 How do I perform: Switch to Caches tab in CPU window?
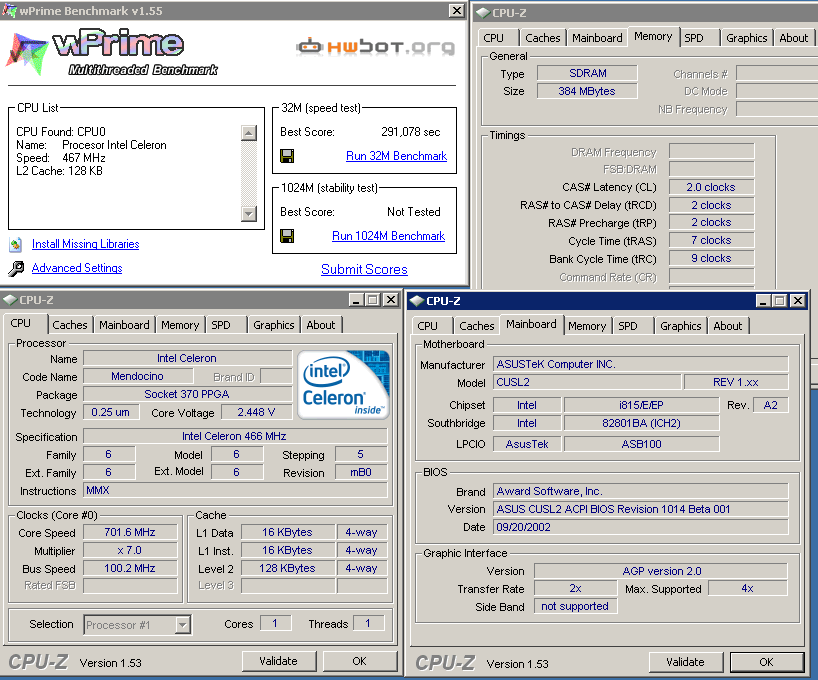(x=70, y=325)
